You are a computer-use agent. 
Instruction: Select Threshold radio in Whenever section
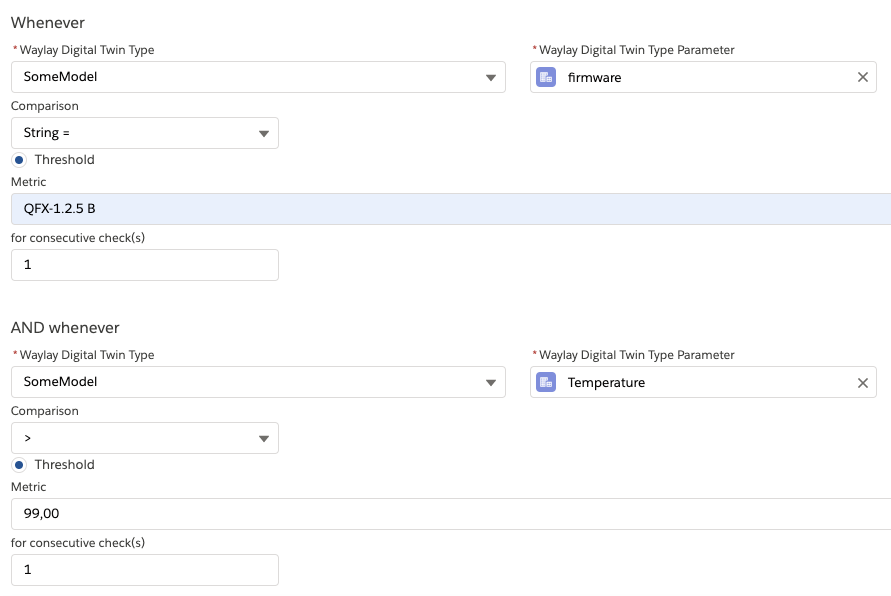(x=19, y=160)
